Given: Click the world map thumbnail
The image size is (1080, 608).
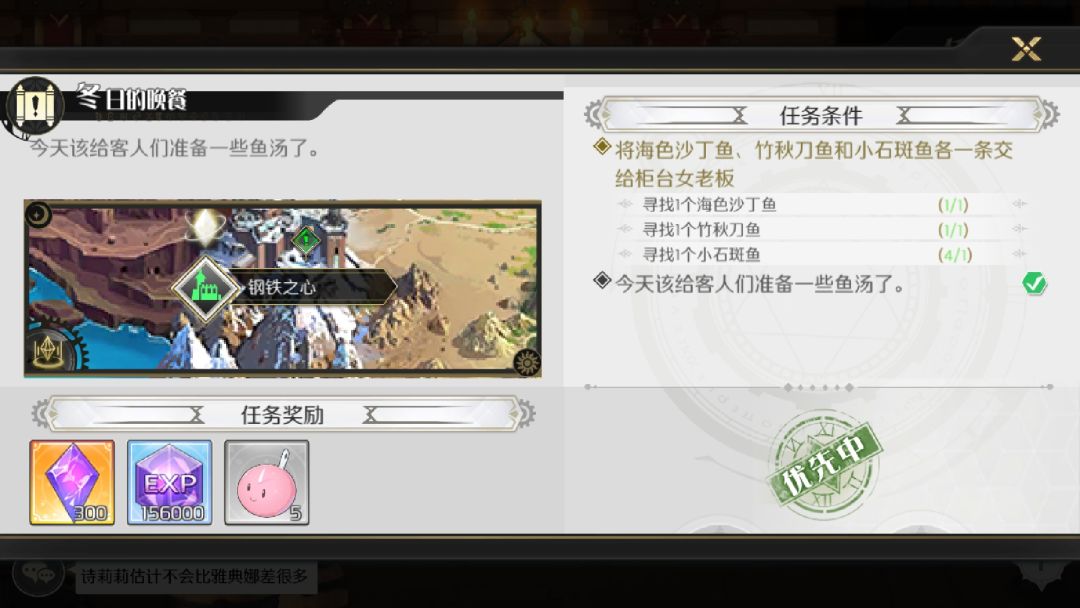Looking at the screenshot, I should point(282,289).
